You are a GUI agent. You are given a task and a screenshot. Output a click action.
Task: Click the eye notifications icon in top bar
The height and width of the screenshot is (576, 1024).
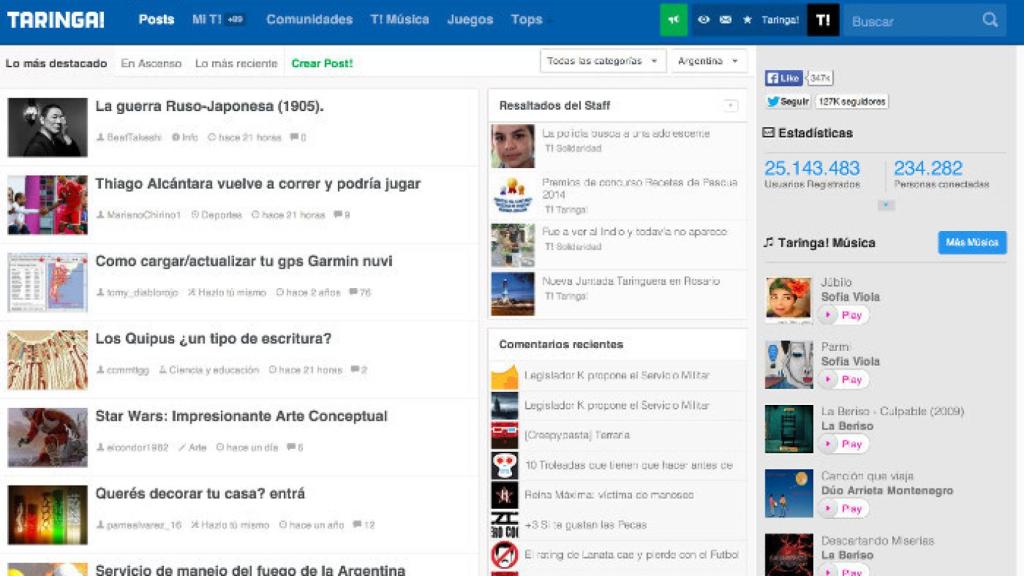[x=704, y=18]
